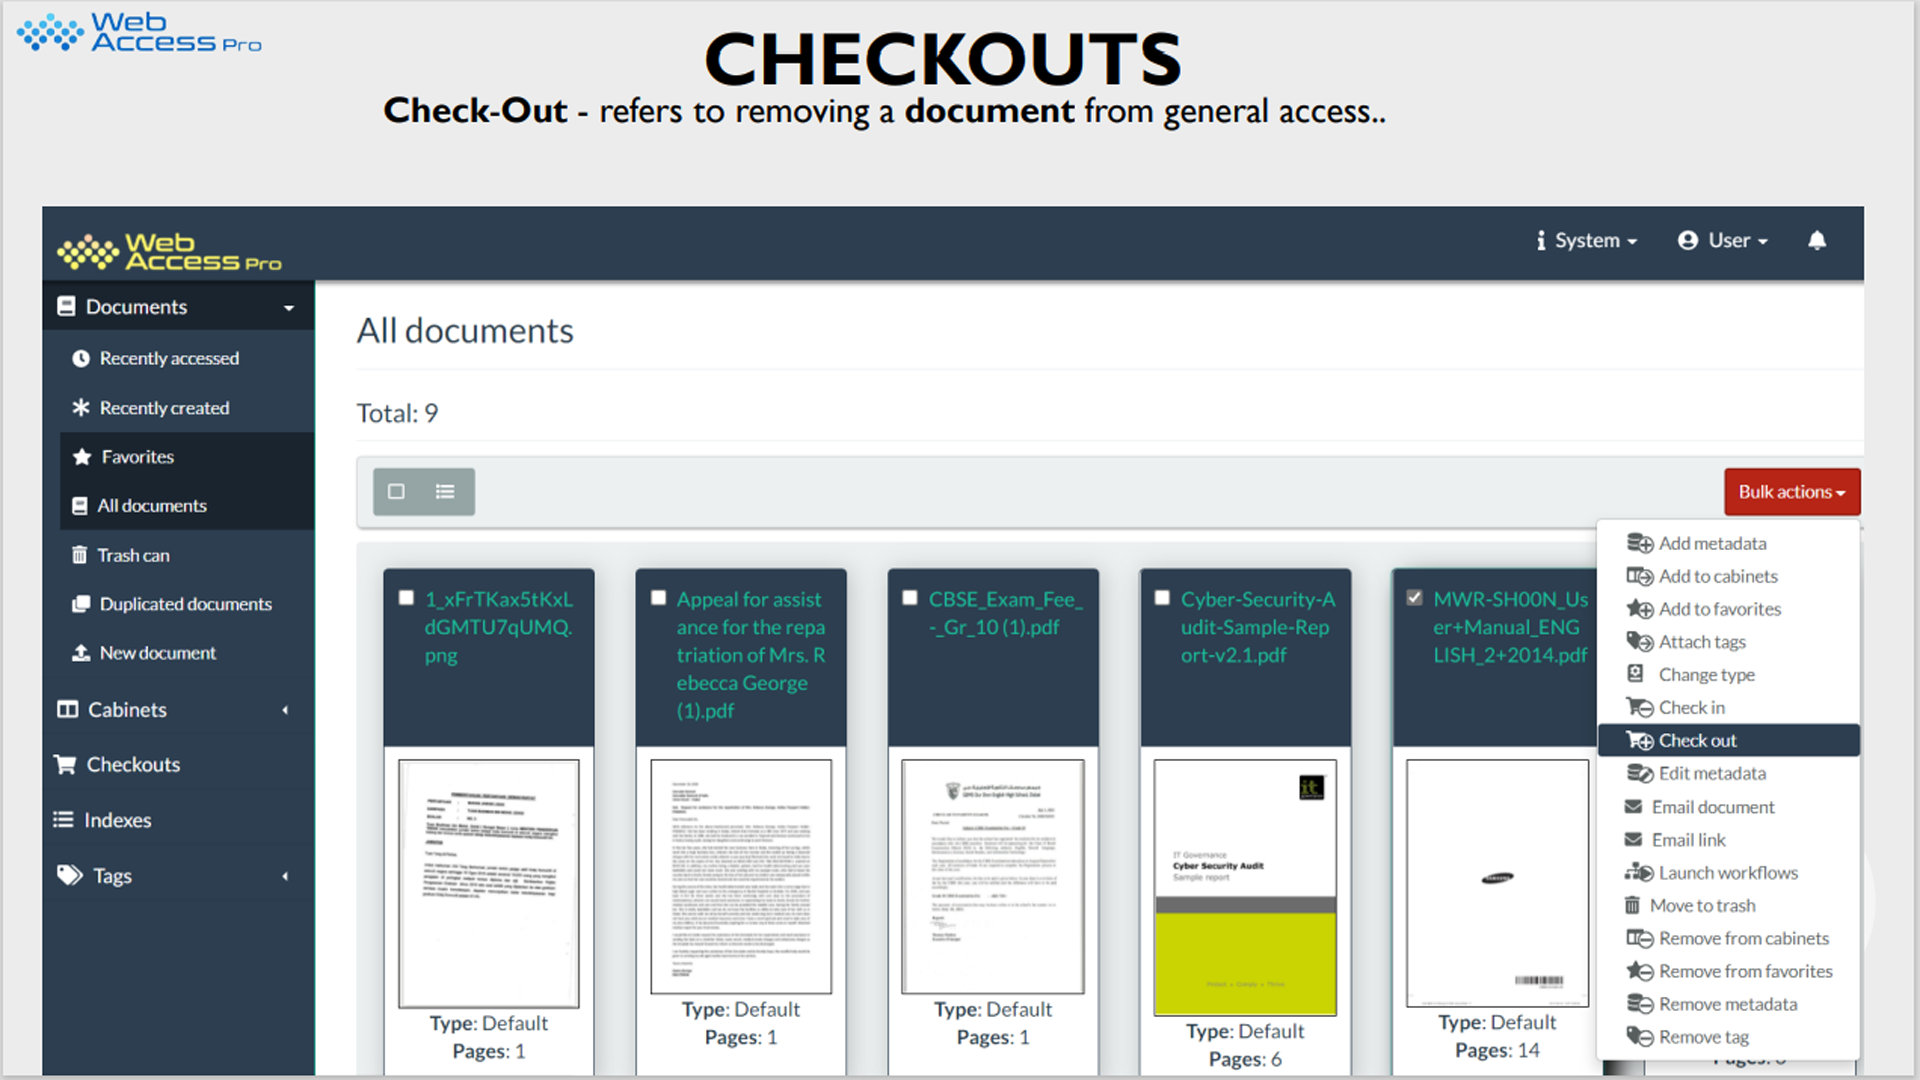Expand the System menu dropdown
Screen dimensions: 1920x1080
[x=1587, y=241]
